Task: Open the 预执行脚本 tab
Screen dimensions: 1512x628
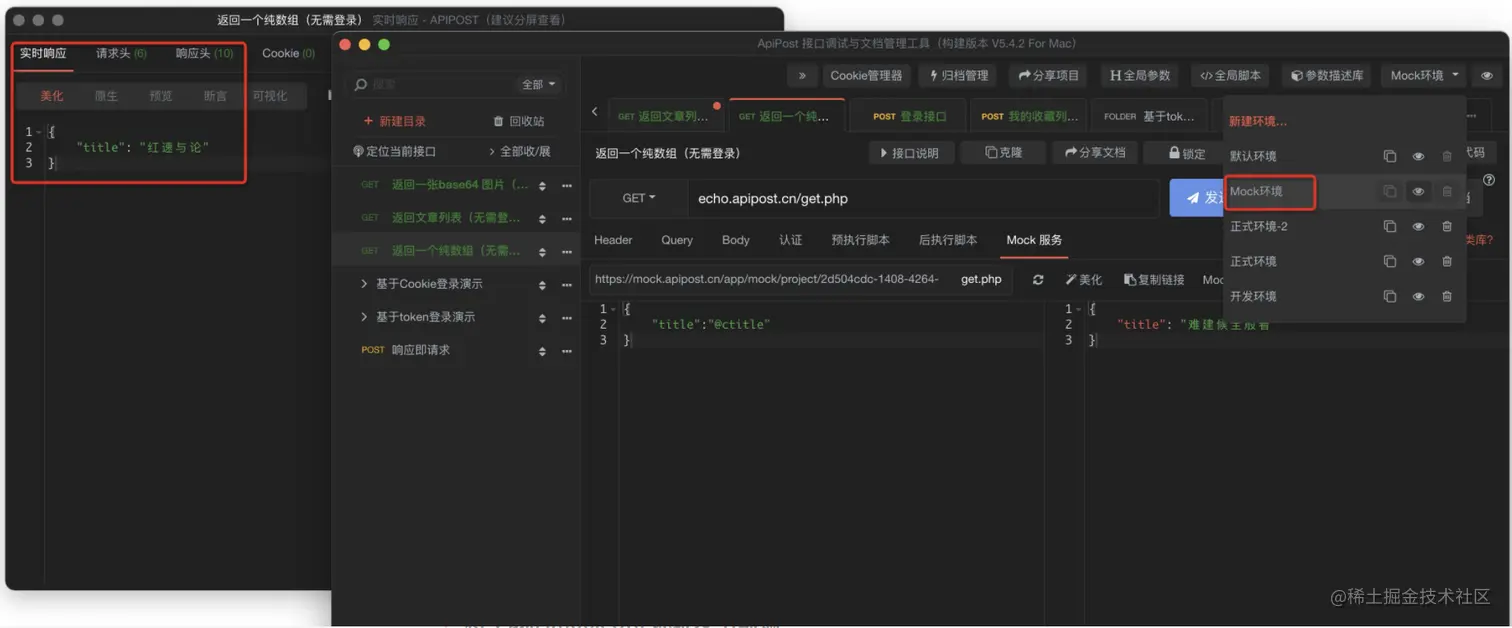Action: pos(860,240)
